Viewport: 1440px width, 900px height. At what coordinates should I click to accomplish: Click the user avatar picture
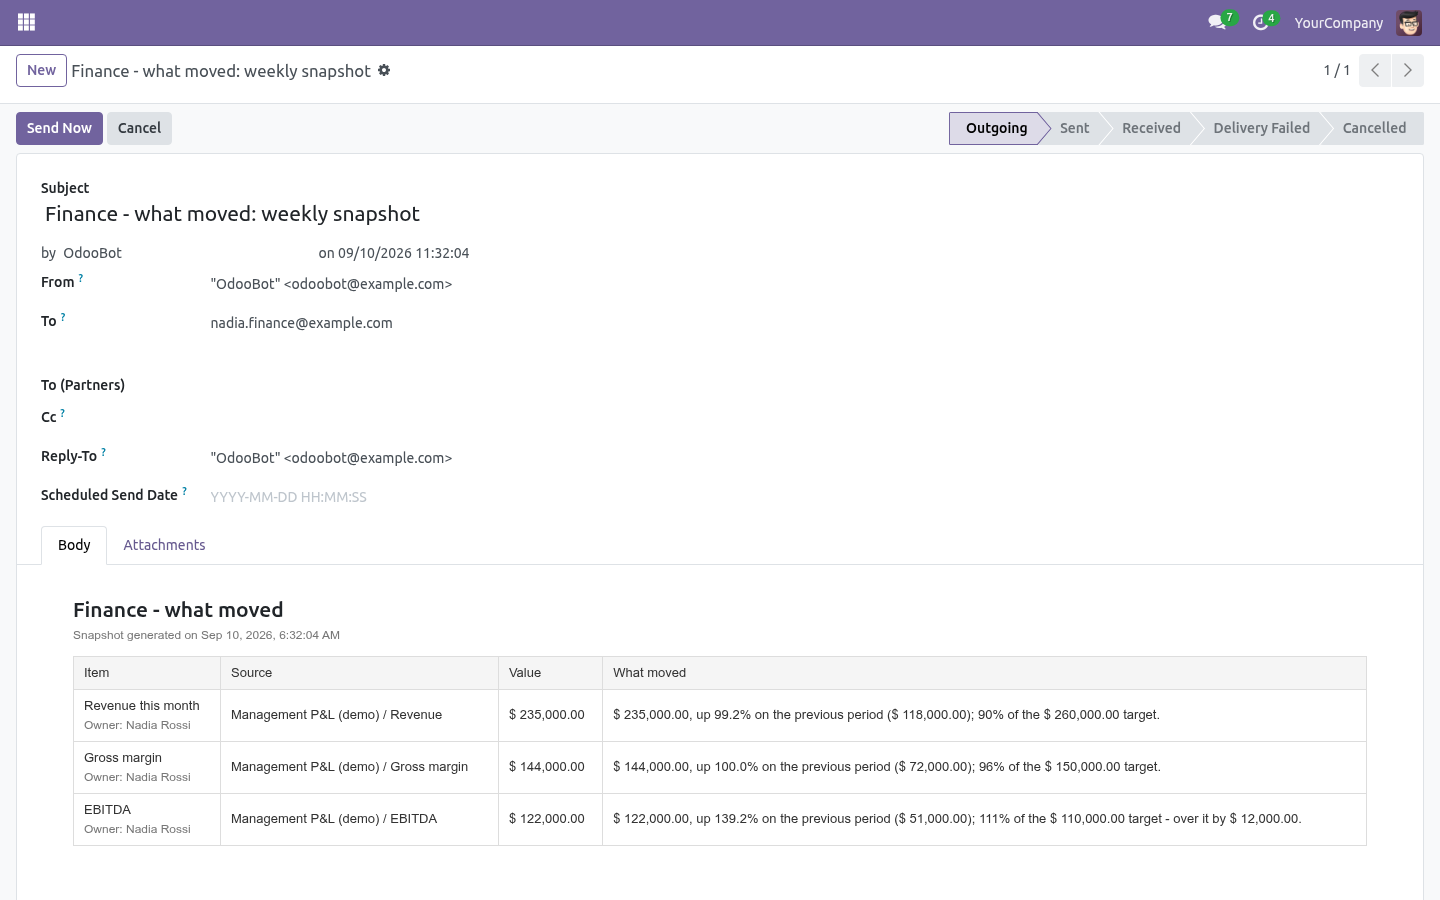click(1409, 22)
